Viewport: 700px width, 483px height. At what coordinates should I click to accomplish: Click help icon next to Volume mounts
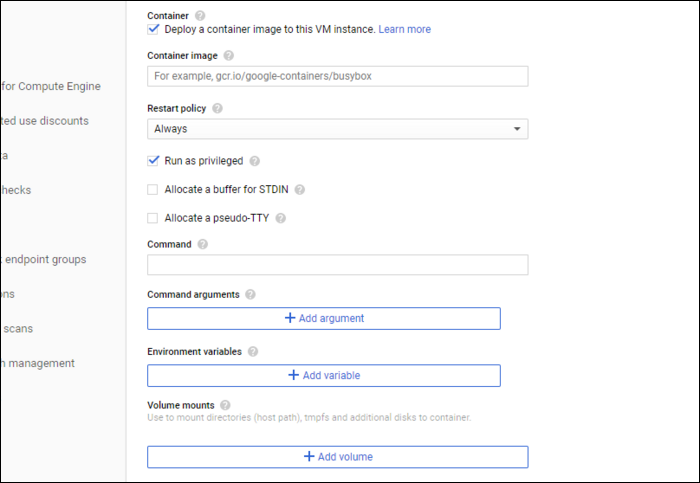[x=224, y=405]
